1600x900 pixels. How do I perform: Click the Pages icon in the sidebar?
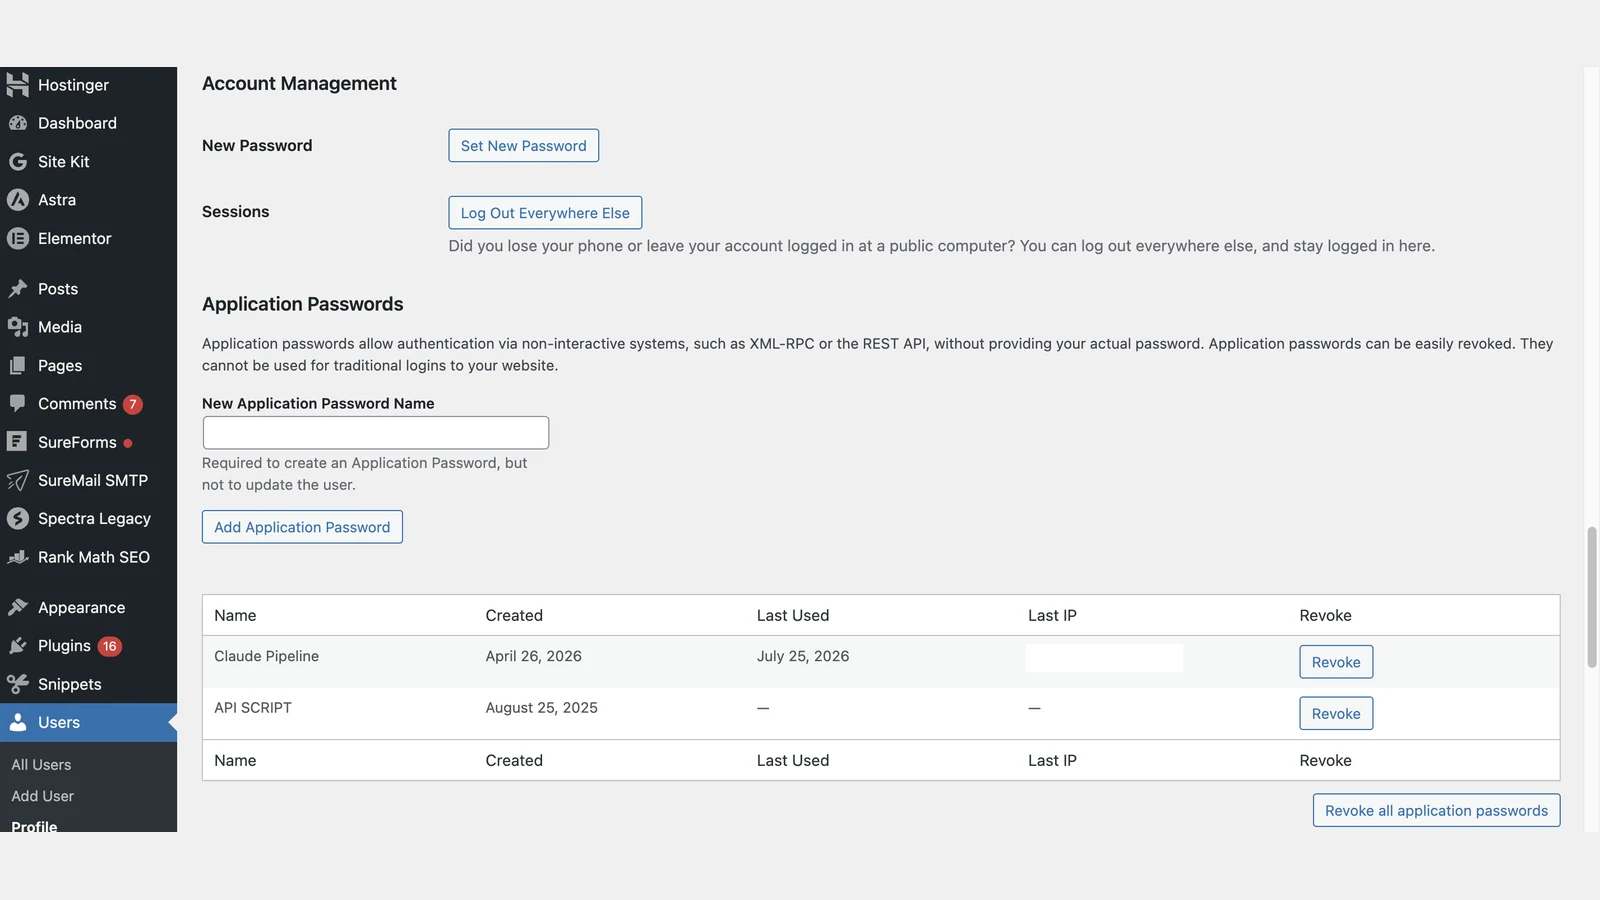coord(17,366)
